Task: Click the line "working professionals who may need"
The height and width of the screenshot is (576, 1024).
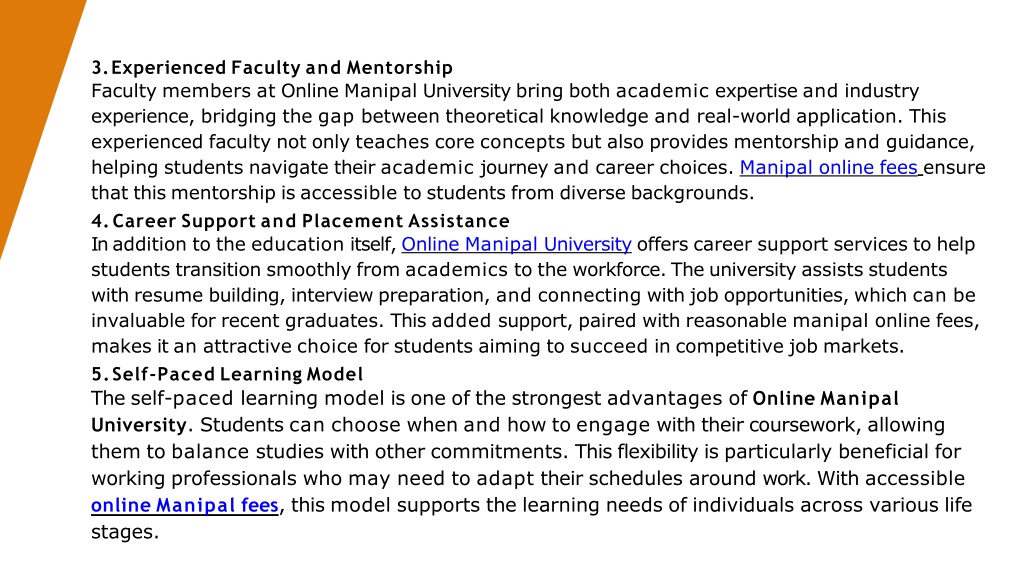Action: tap(528, 479)
